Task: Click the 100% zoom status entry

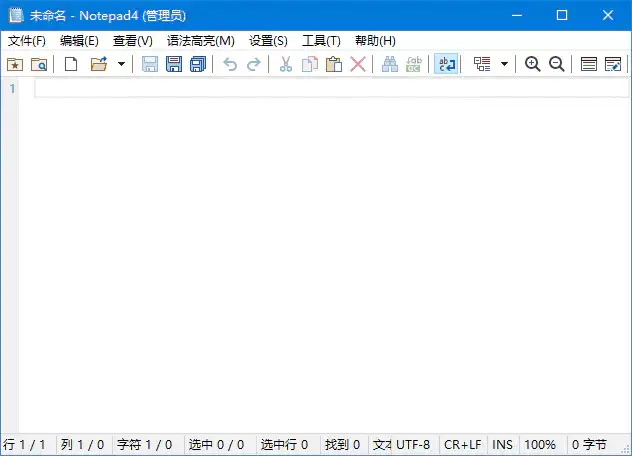Action: [x=540, y=445]
